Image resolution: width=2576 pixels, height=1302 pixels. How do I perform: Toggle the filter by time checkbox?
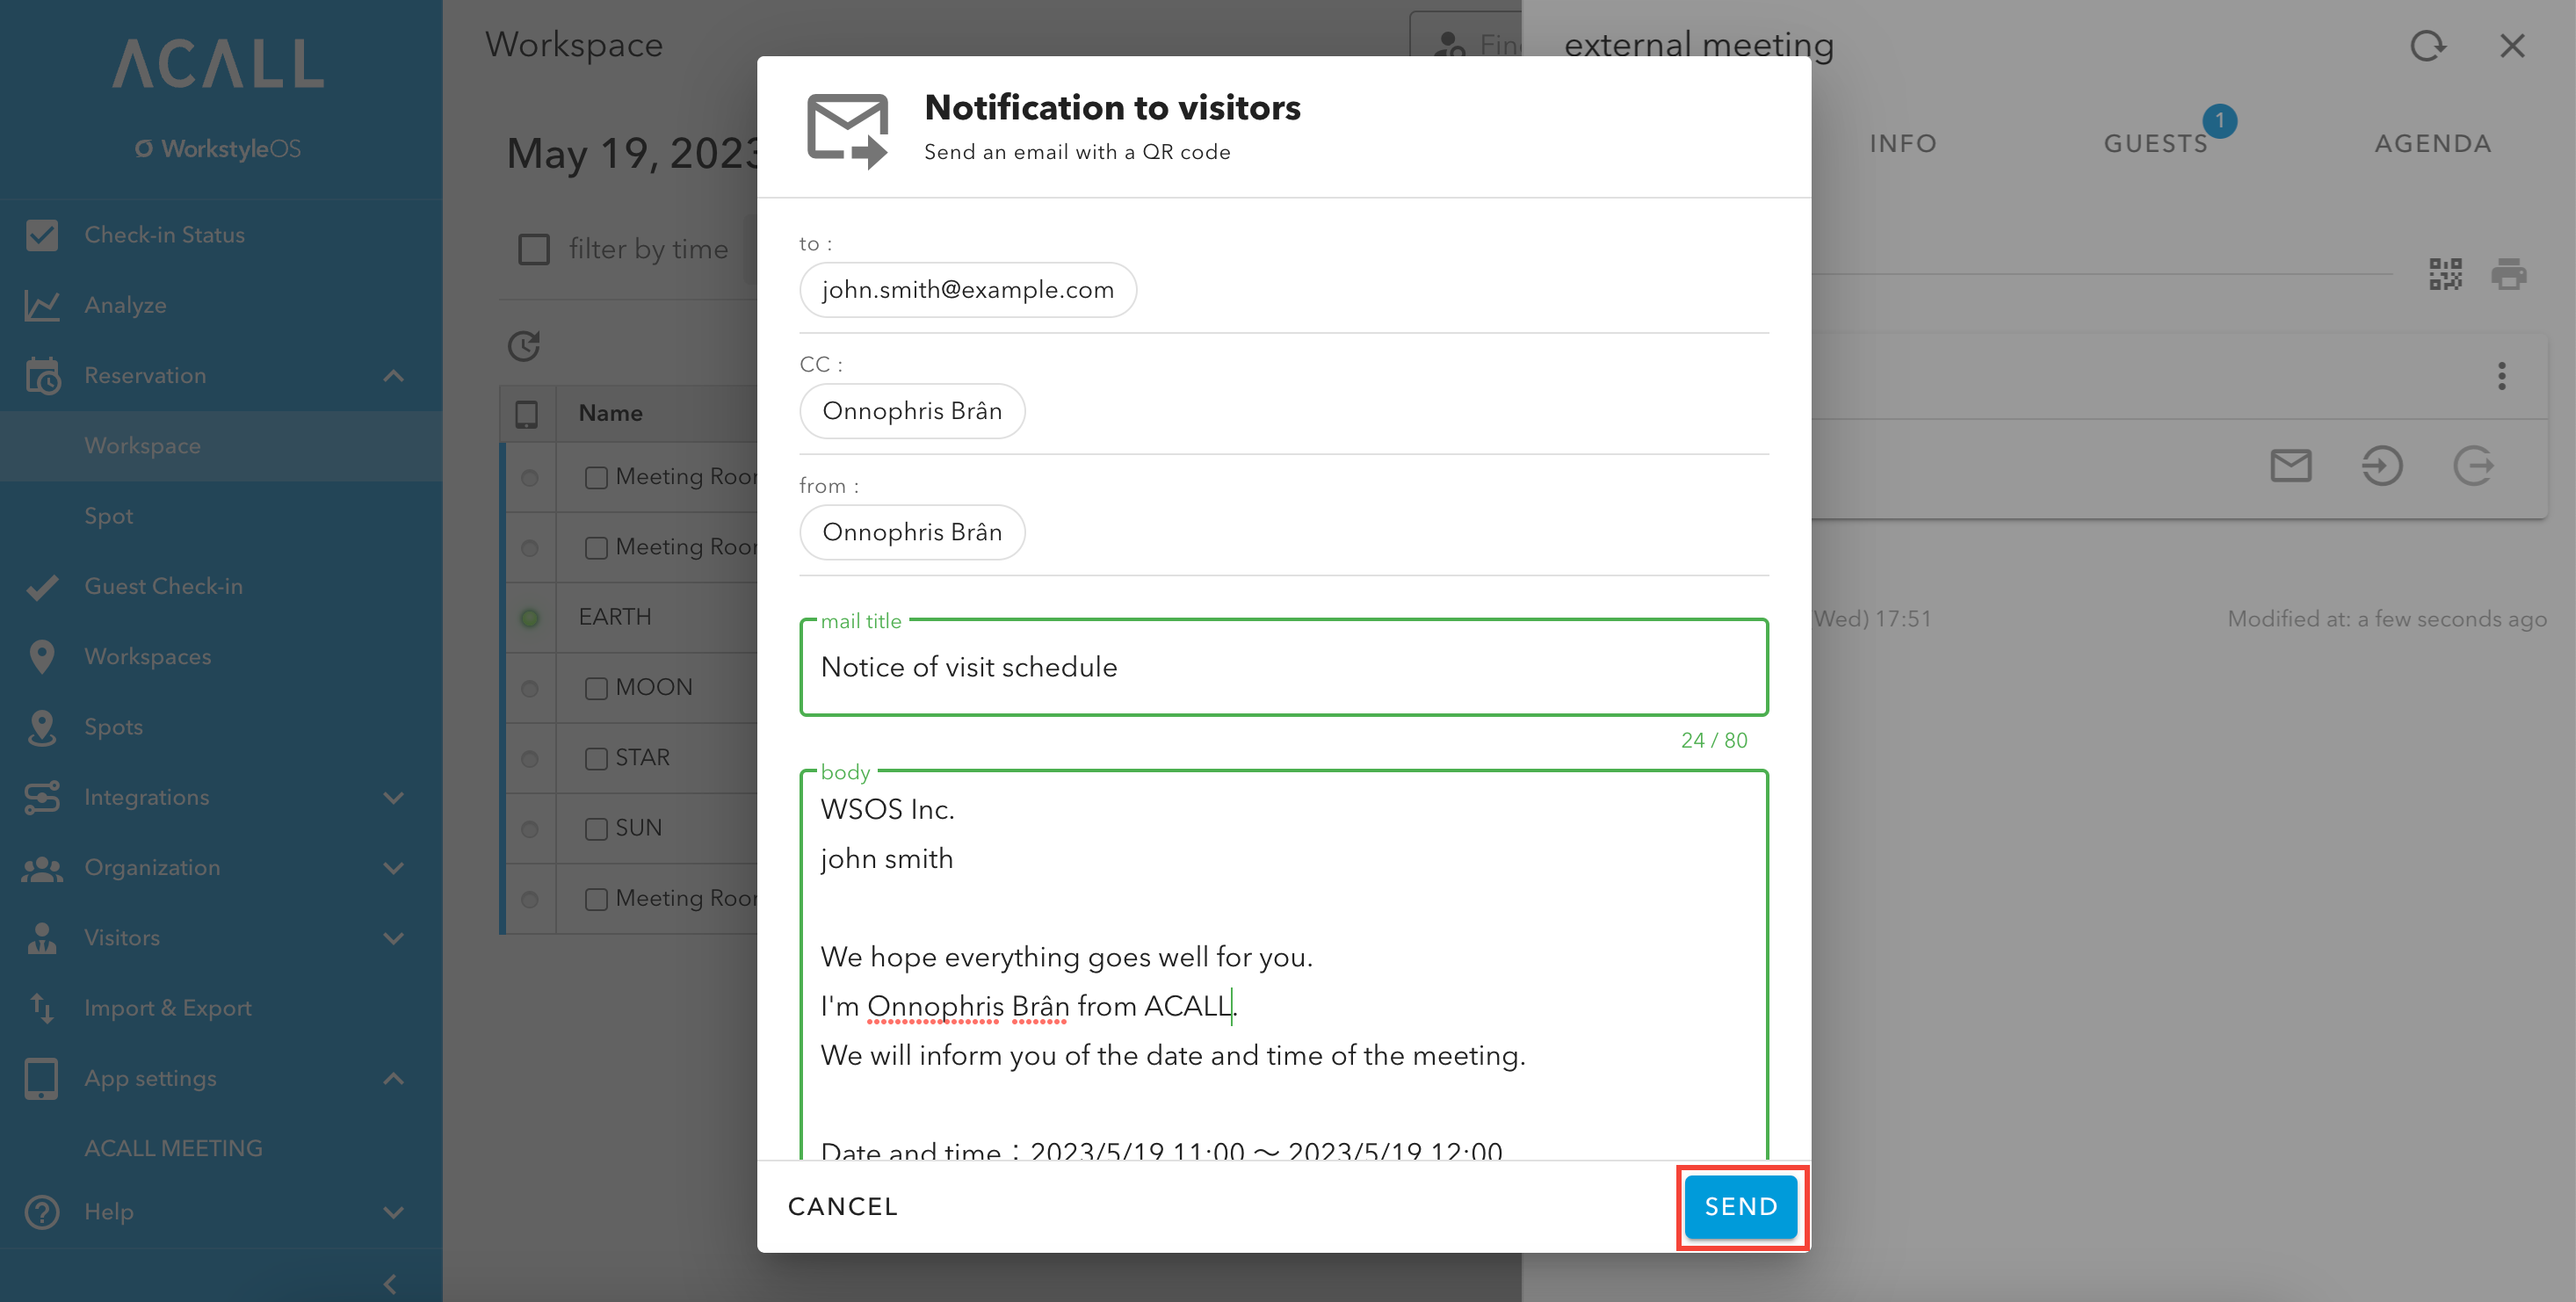tap(534, 249)
